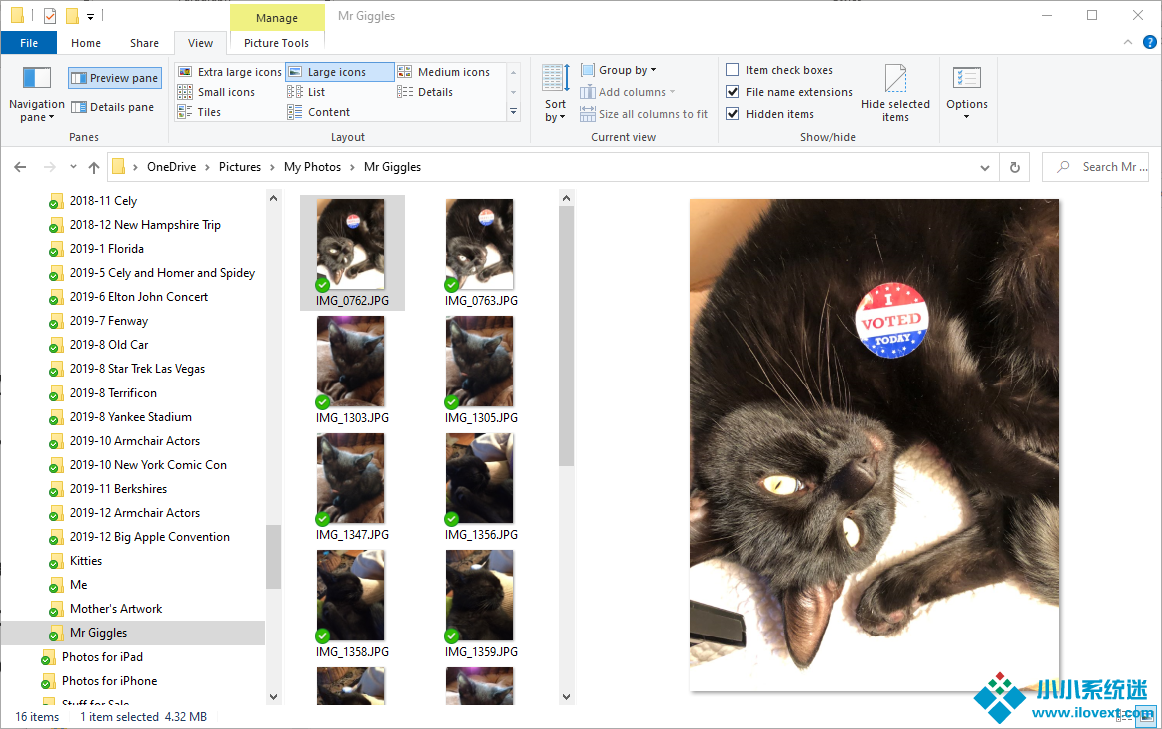Click the file list scrollbar thumb
Viewport: 1162px width, 729px height.
pos(566,336)
